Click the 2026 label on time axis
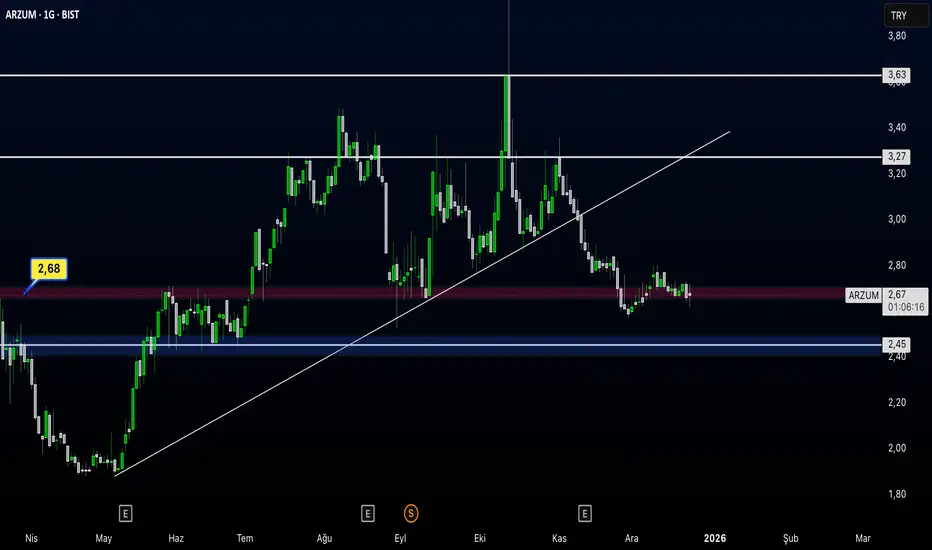 pyautogui.click(x=714, y=538)
